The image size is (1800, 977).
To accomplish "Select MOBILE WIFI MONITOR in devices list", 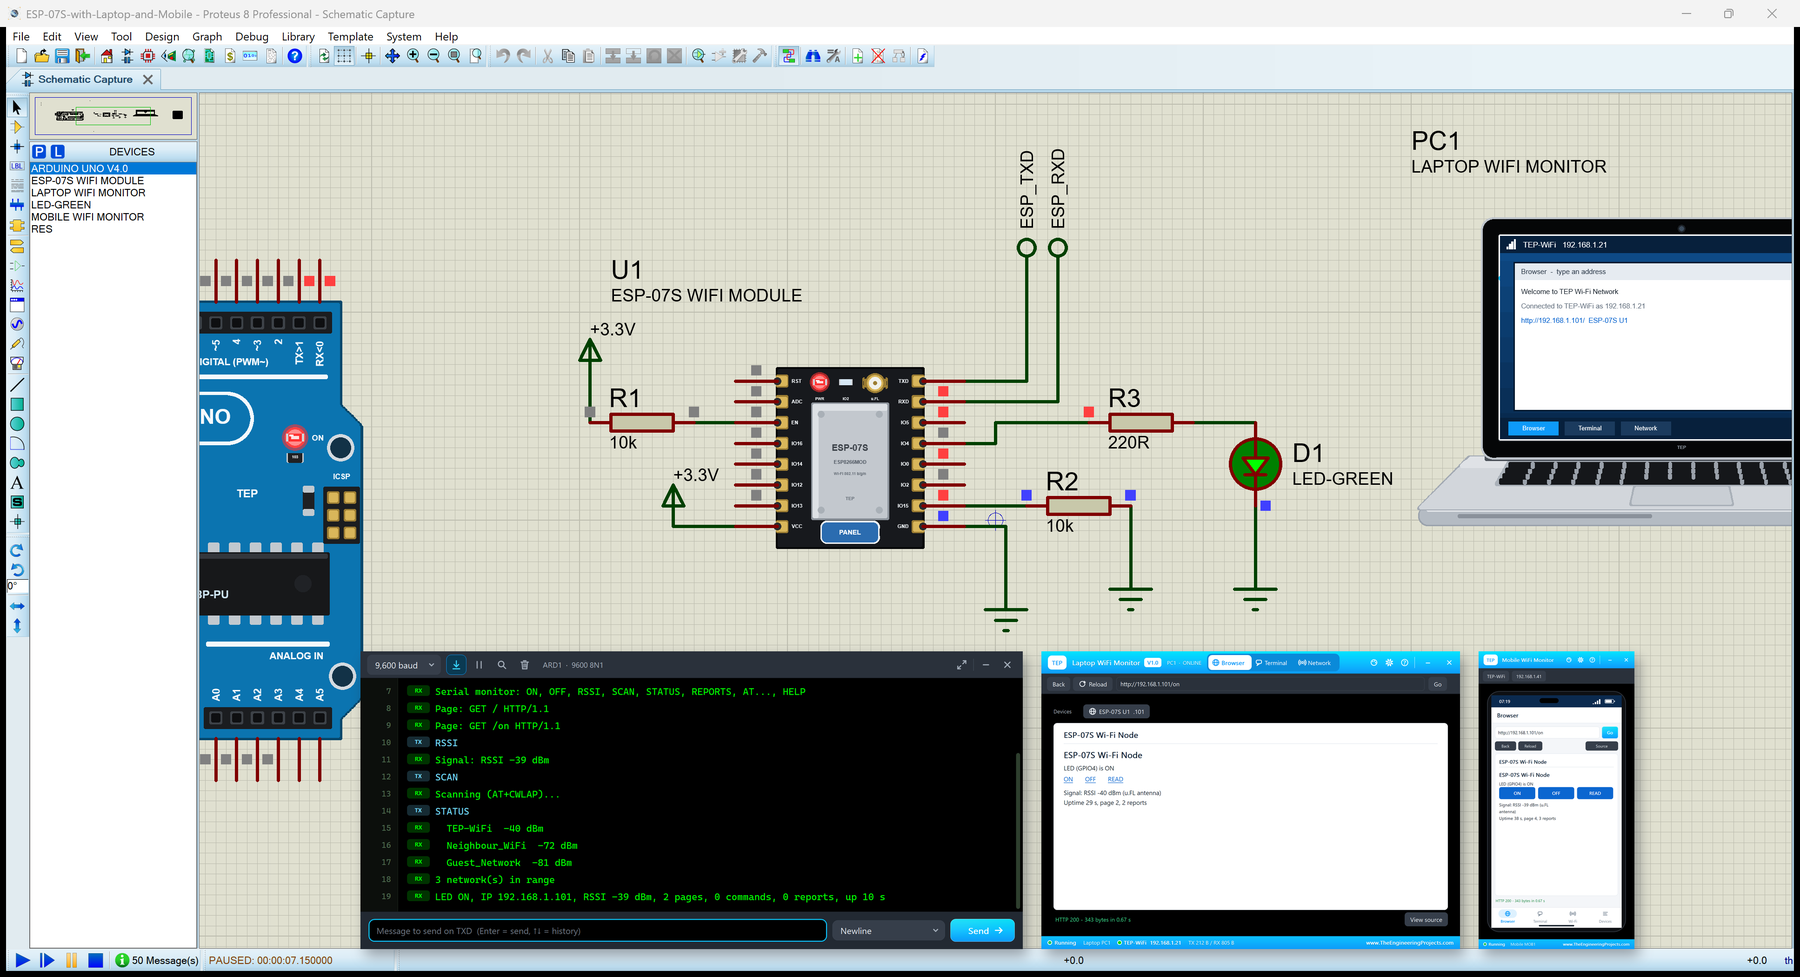I will click(113, 217).
